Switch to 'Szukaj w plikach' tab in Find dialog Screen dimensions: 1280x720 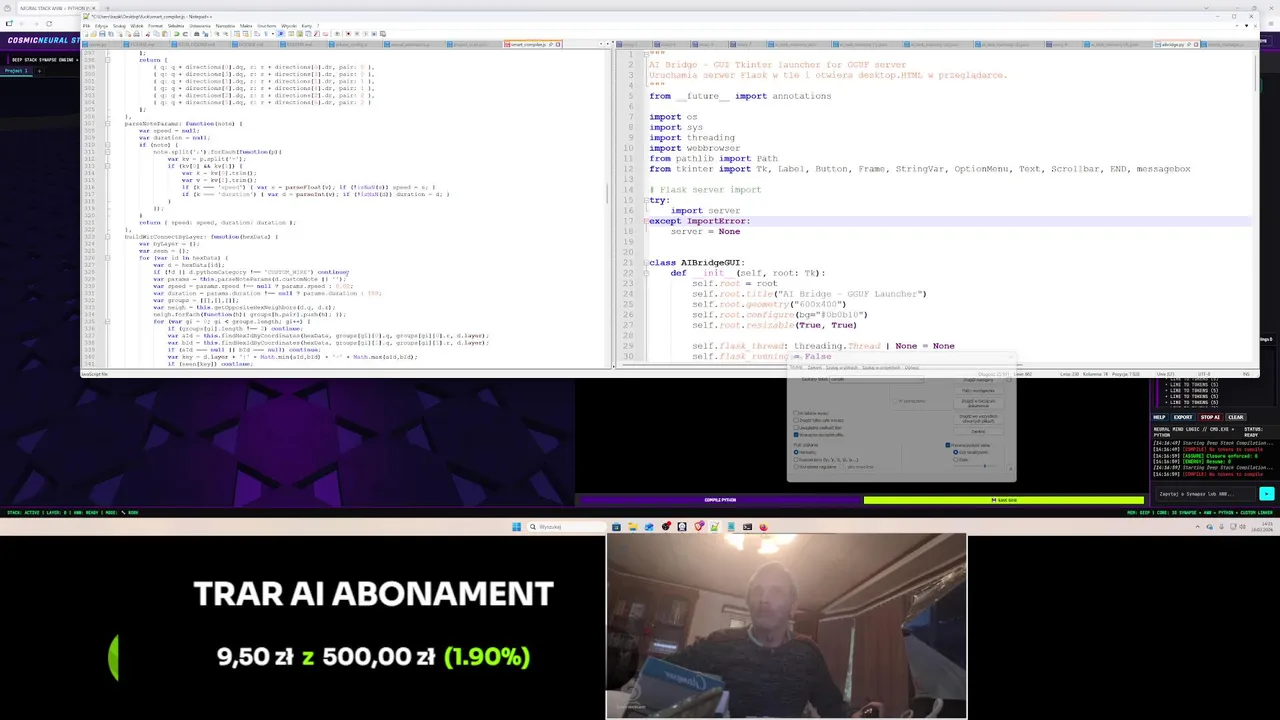[x=842, y=368]
